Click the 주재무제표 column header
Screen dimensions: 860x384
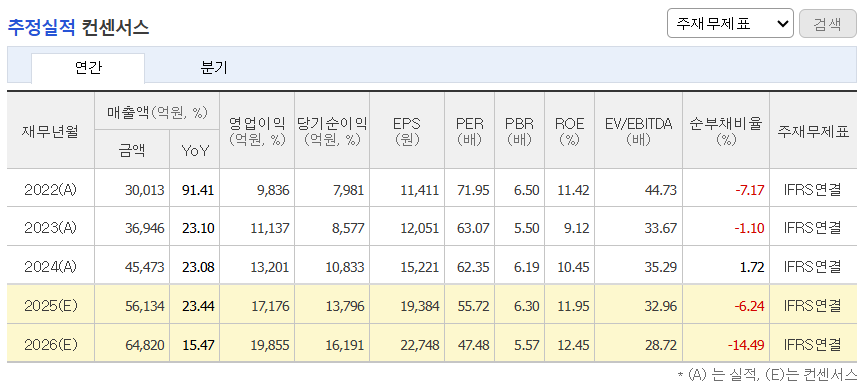pos(813,131)
